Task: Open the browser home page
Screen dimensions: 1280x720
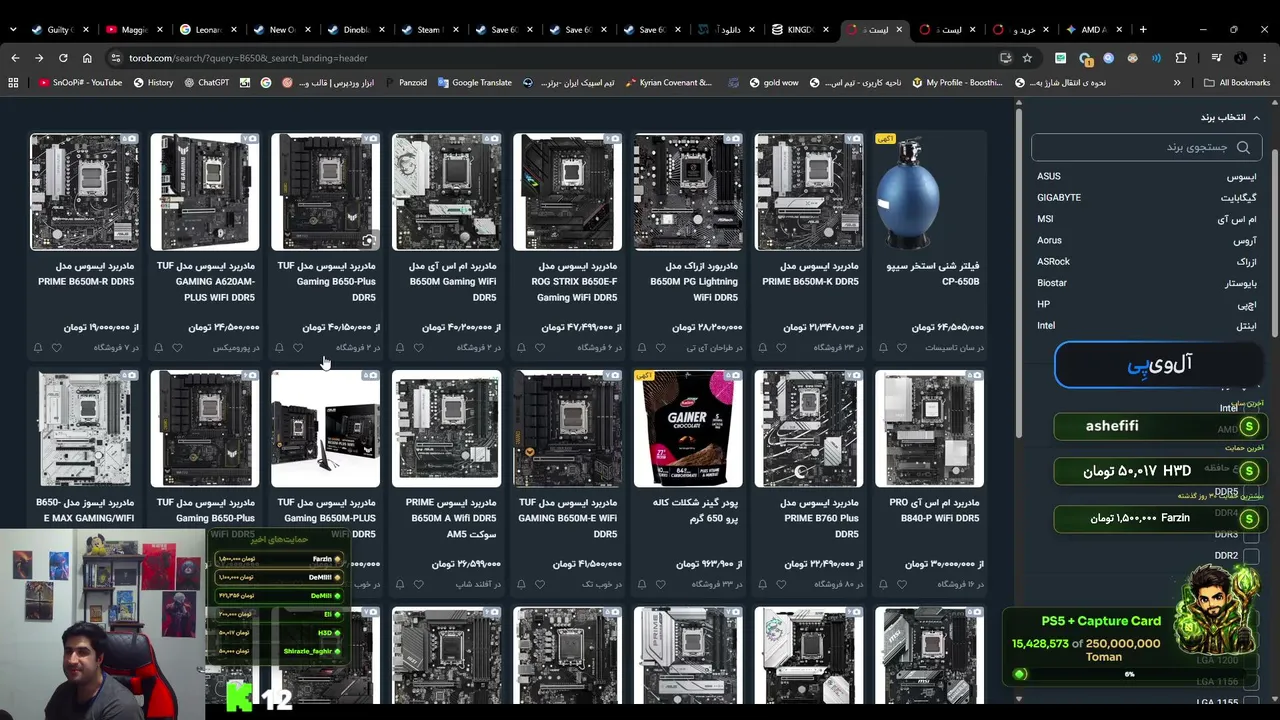Action: tap(87, 58)
